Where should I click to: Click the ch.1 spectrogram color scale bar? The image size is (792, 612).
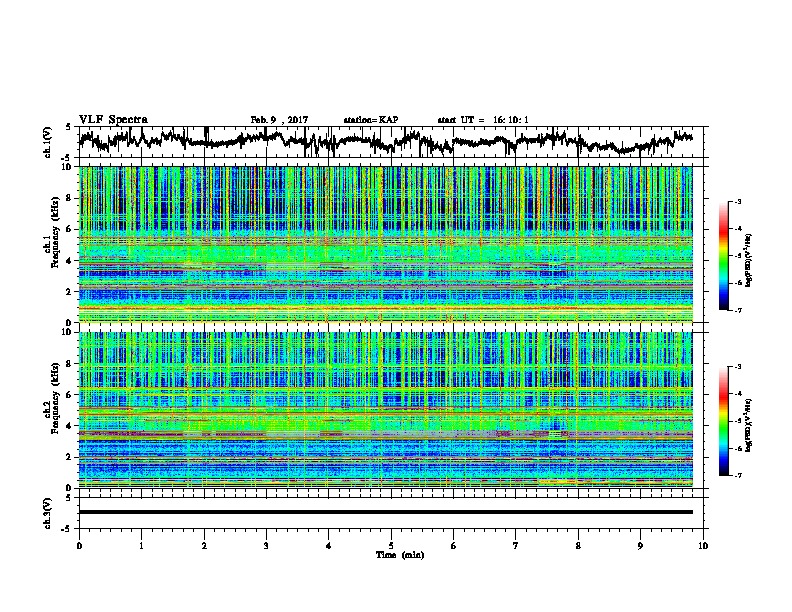pos(723,256)
